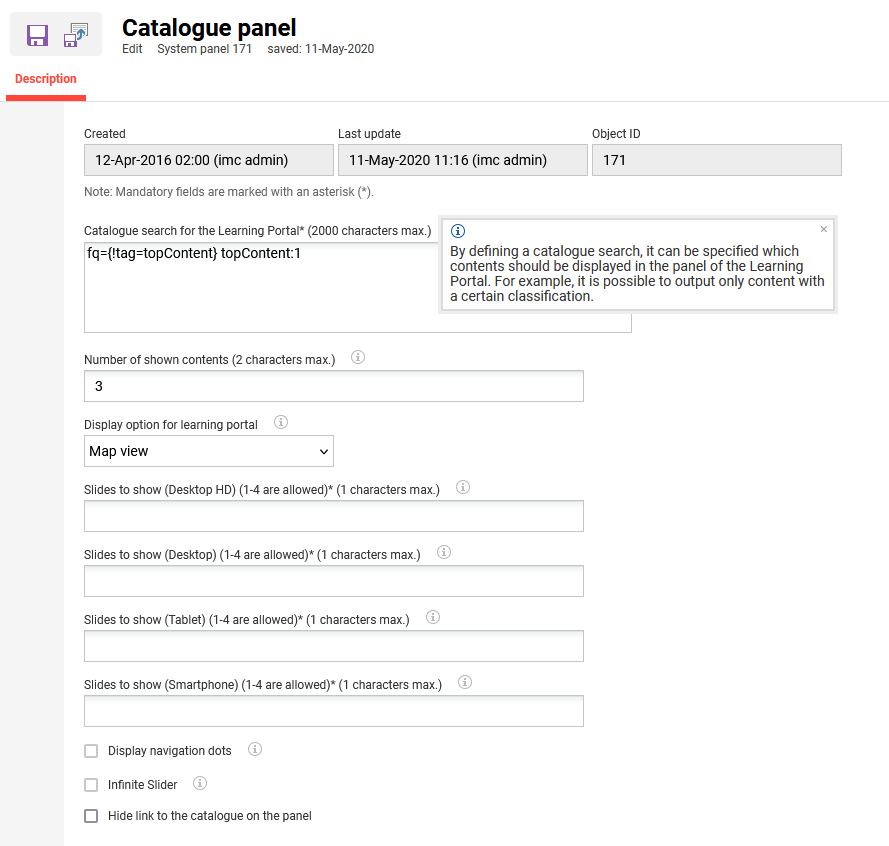Switch to the Description tab
The image size is (889, 846).
(46, 79)
